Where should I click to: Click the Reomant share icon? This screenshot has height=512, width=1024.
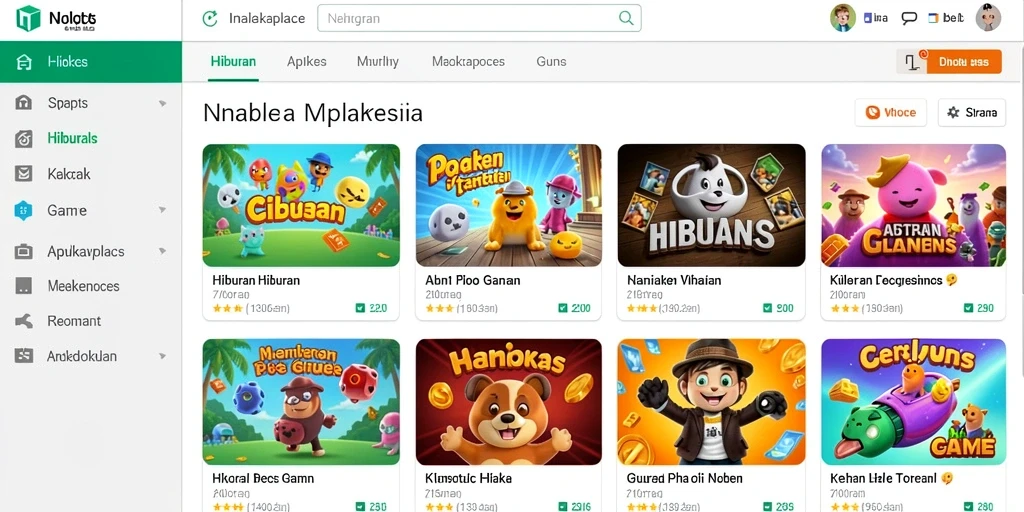pyautogui.click(x=24, y=321)
